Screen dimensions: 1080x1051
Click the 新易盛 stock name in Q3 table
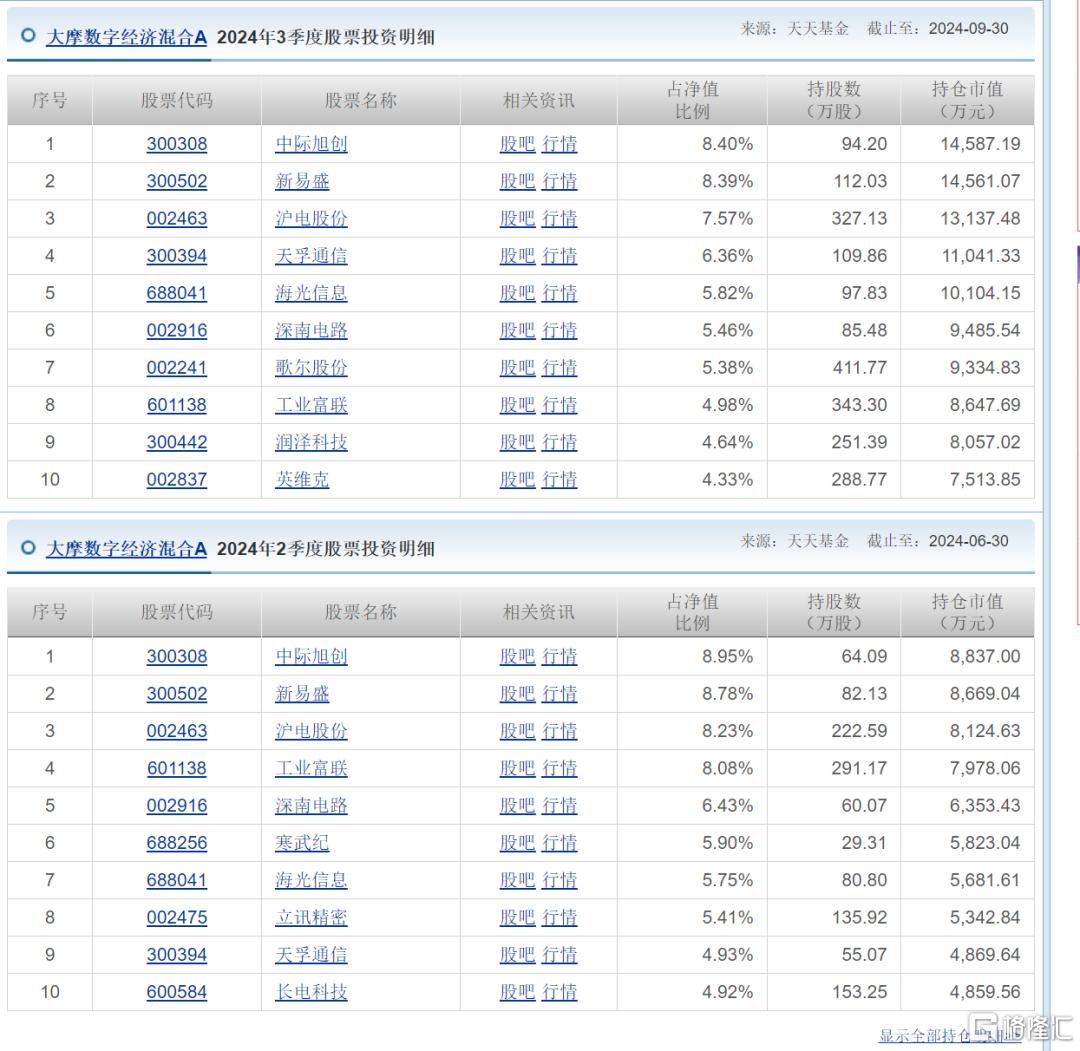coord(302,181)
